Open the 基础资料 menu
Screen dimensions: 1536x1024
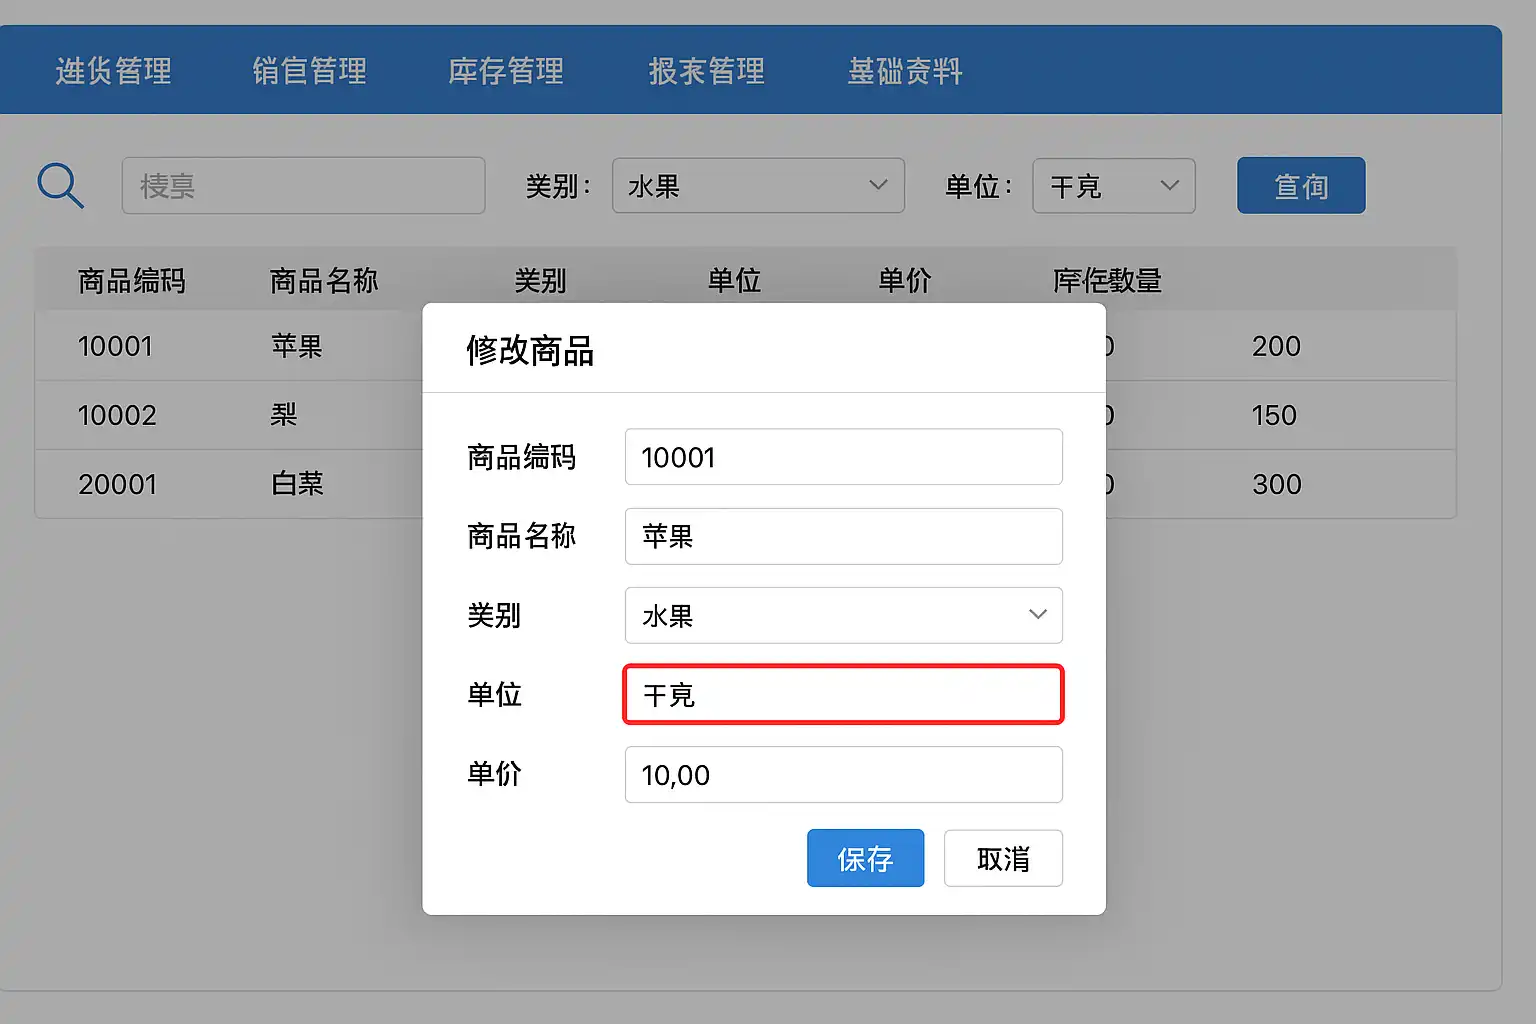(905, 71)
